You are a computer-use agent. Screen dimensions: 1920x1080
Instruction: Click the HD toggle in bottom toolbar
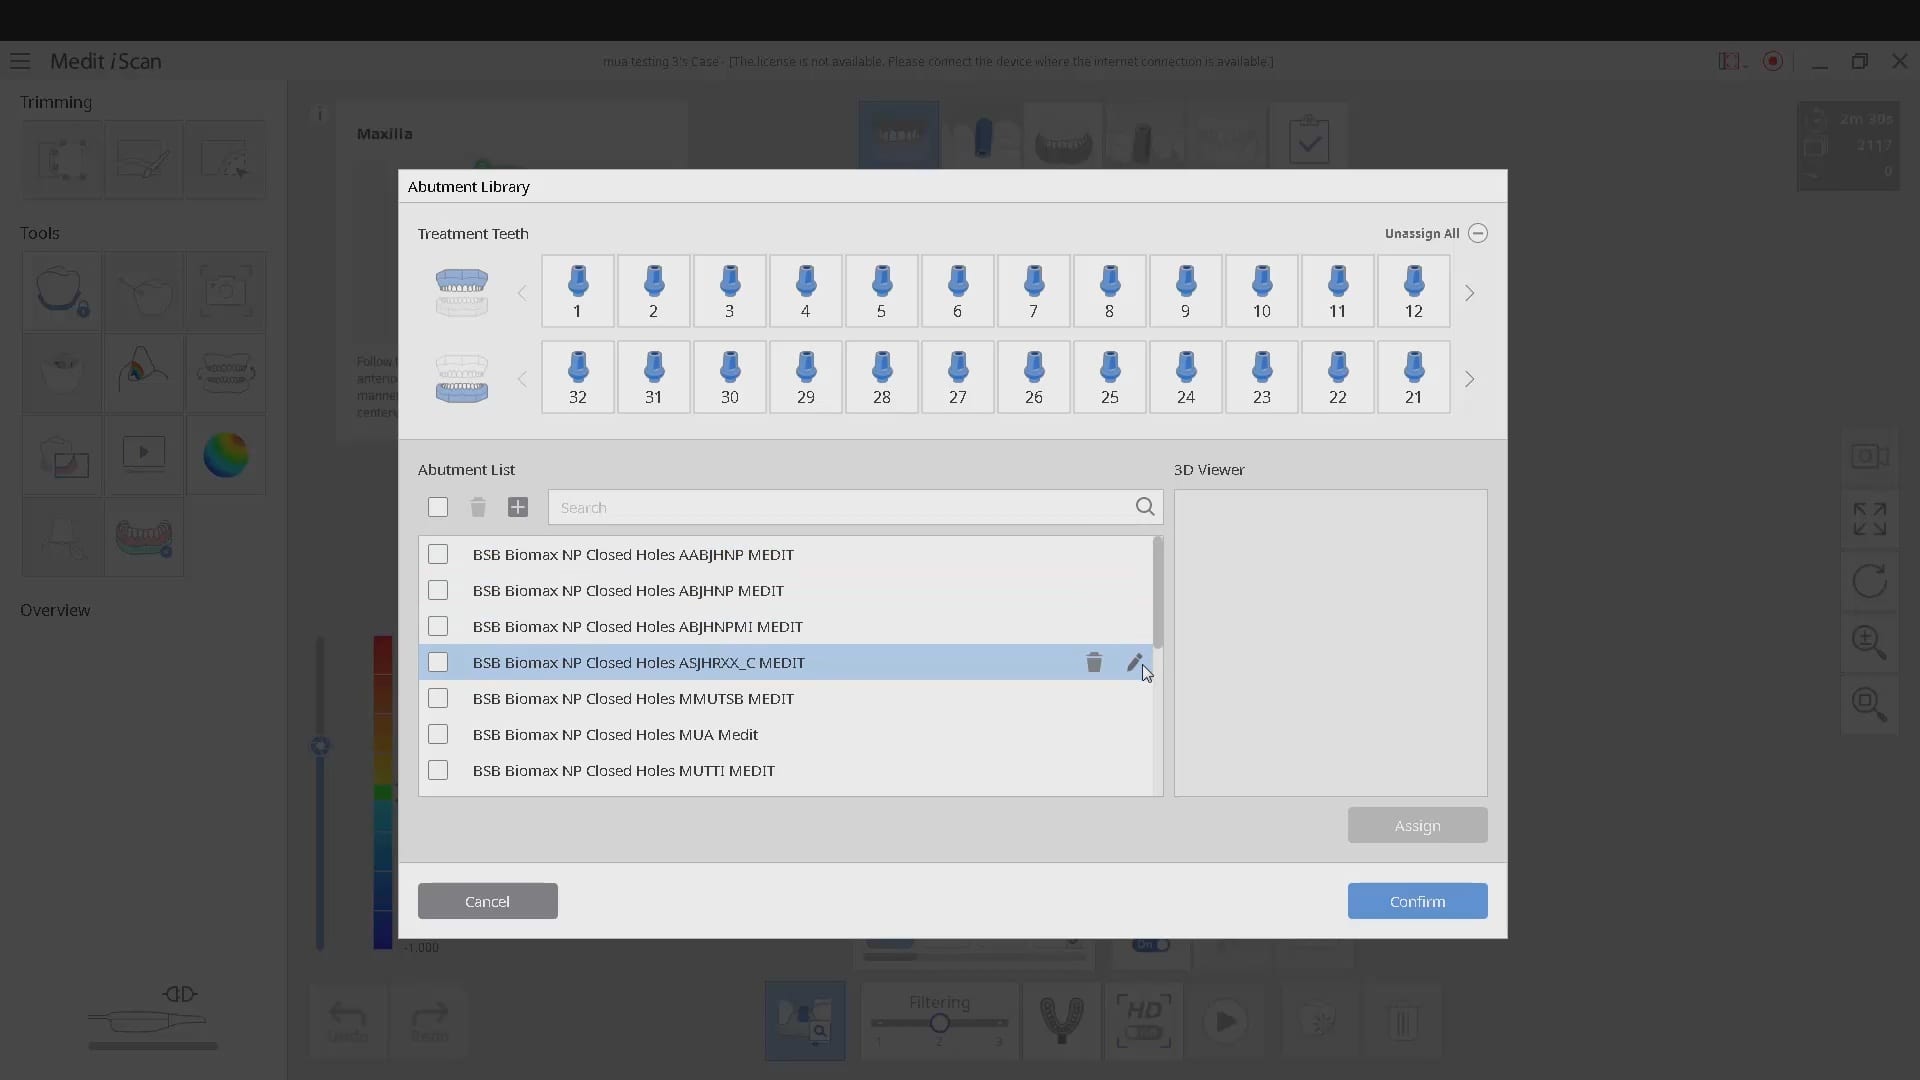[1143, 1021]
